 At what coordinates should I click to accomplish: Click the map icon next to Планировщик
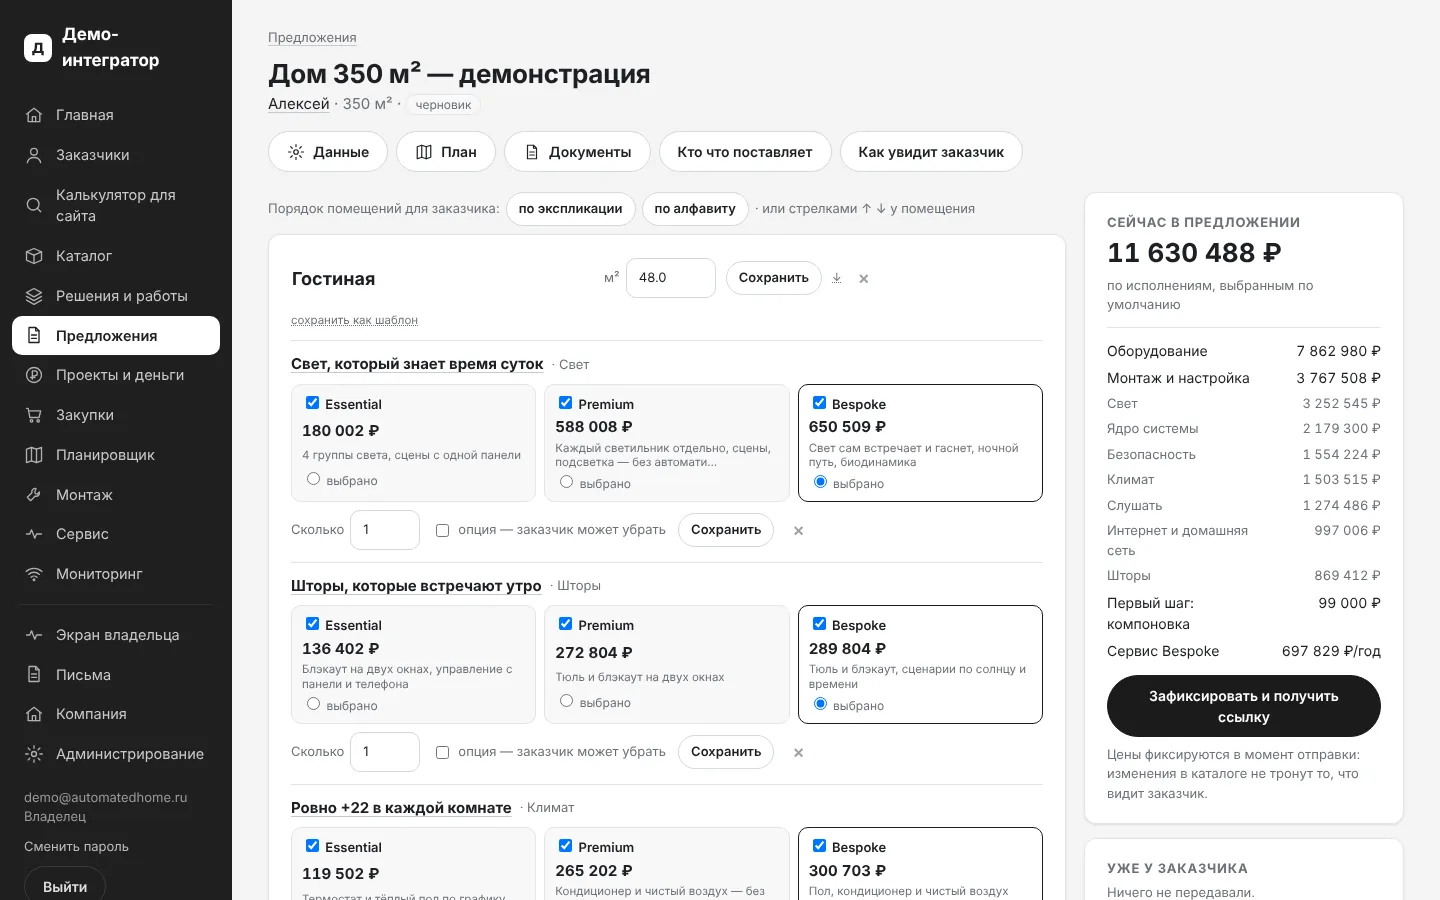[34, 455]
